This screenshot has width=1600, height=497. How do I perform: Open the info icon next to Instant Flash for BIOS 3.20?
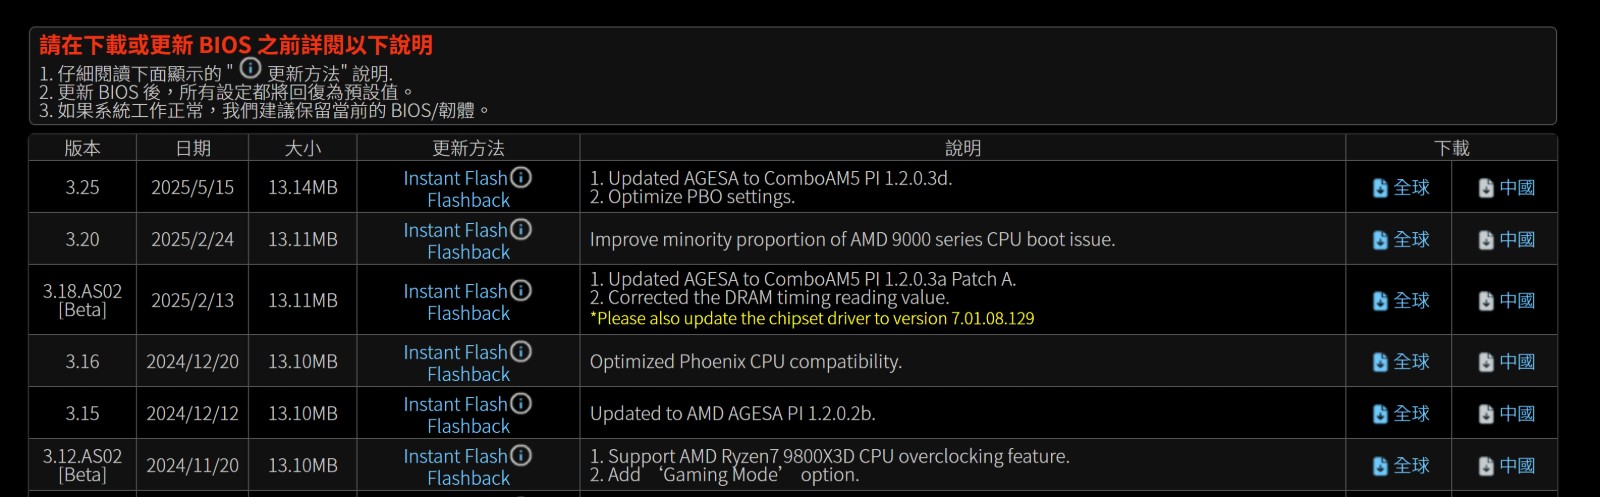point(521,229)
